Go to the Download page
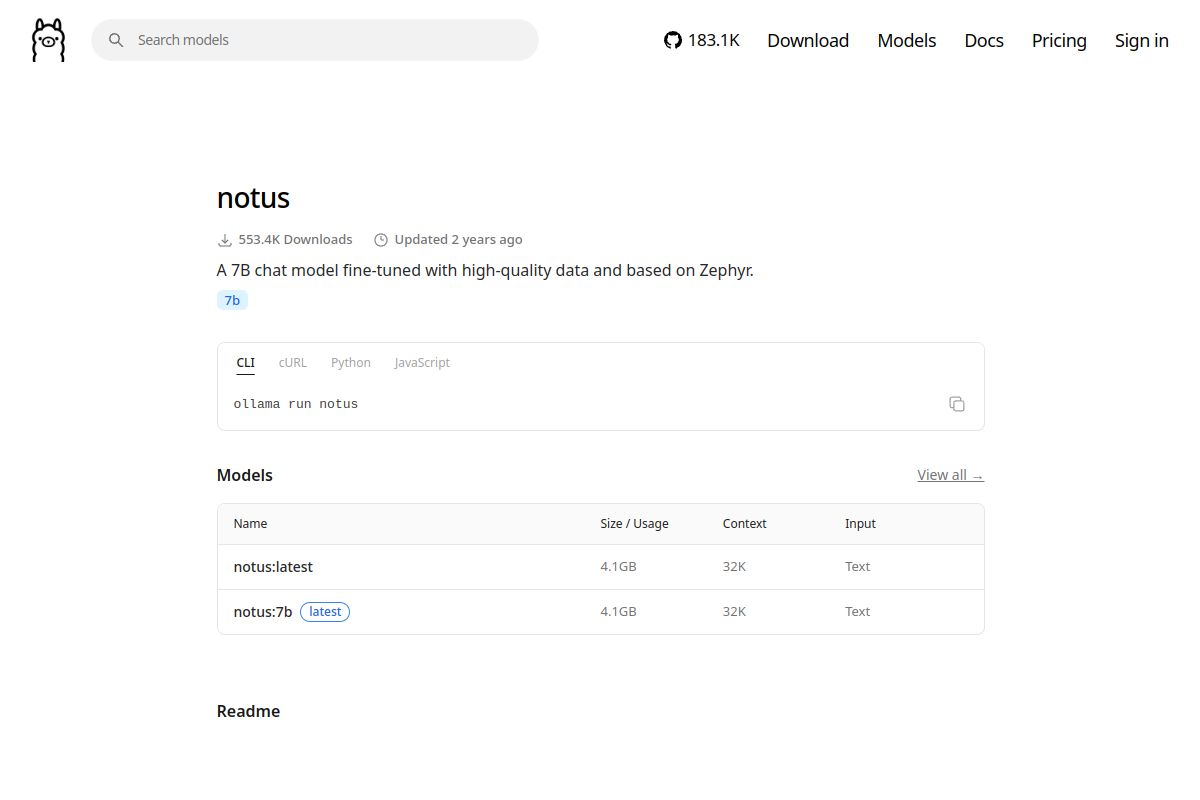Image resolution: width=1200 pixels, height=800 pixels. pos(808,40)
